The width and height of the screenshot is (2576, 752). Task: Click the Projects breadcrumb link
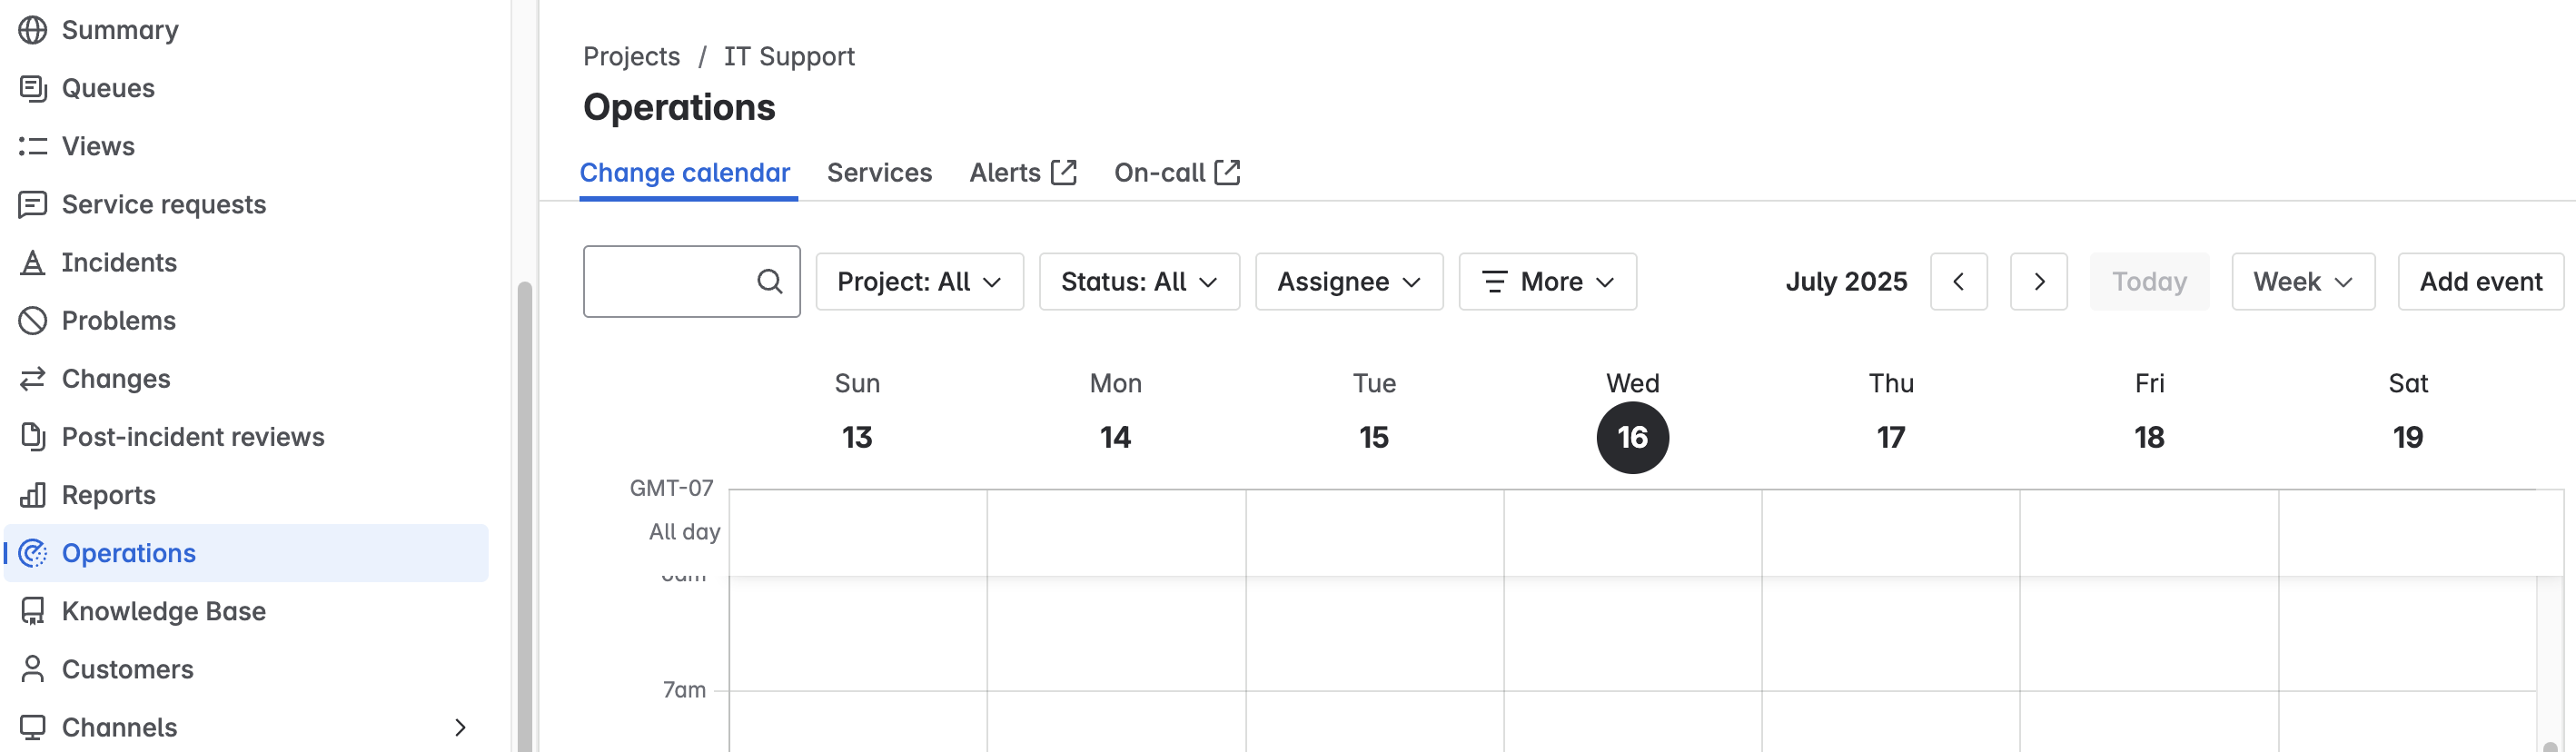631,56
